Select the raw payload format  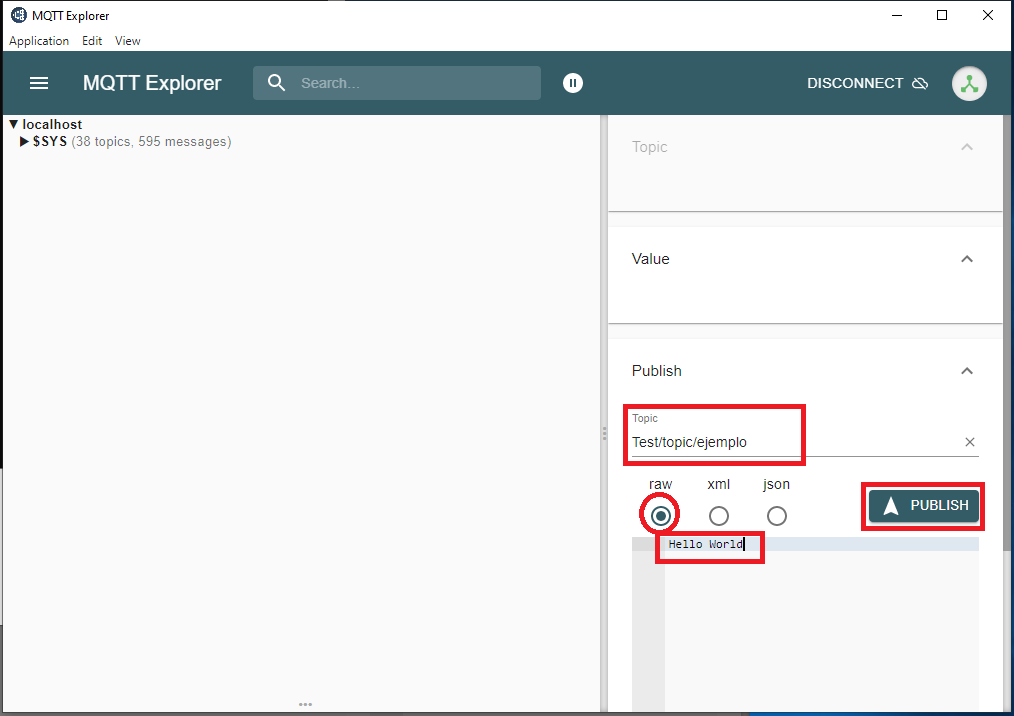pos(660,515)
